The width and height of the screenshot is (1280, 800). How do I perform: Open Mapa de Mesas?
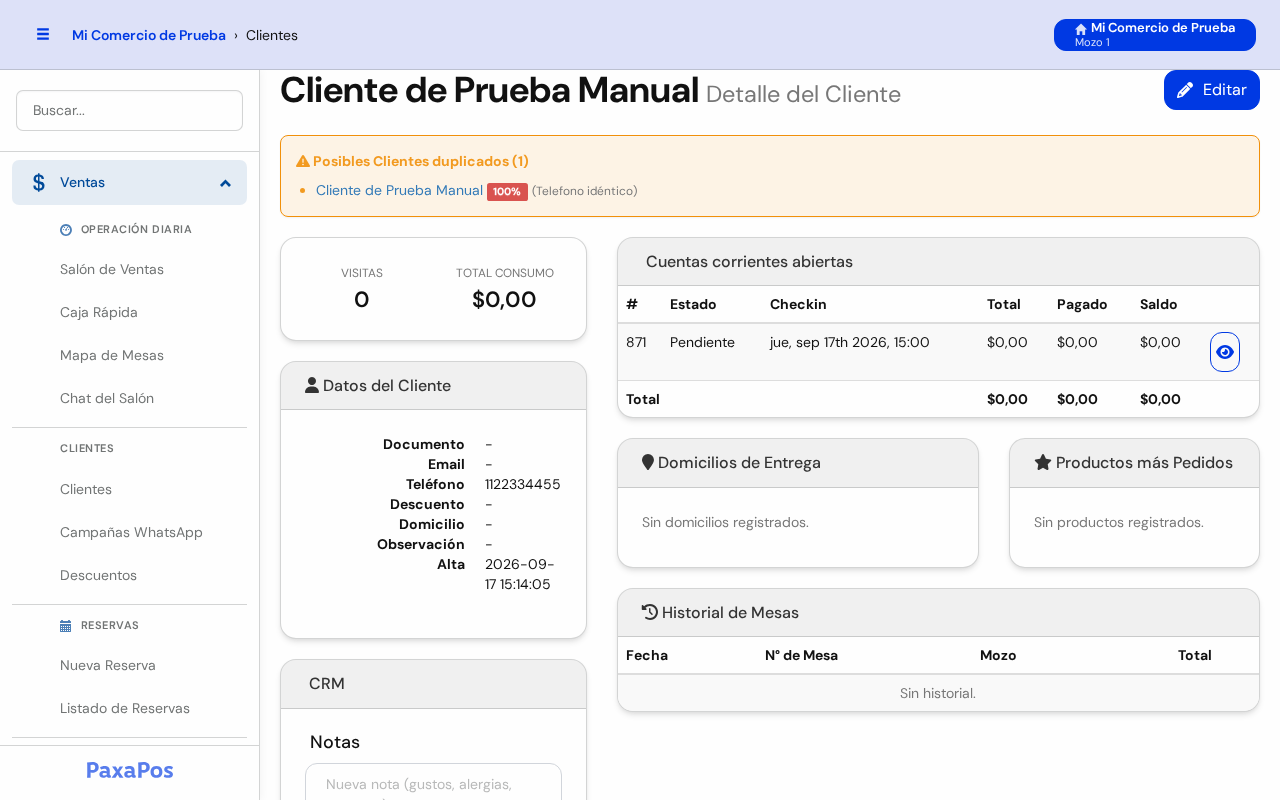112,355
